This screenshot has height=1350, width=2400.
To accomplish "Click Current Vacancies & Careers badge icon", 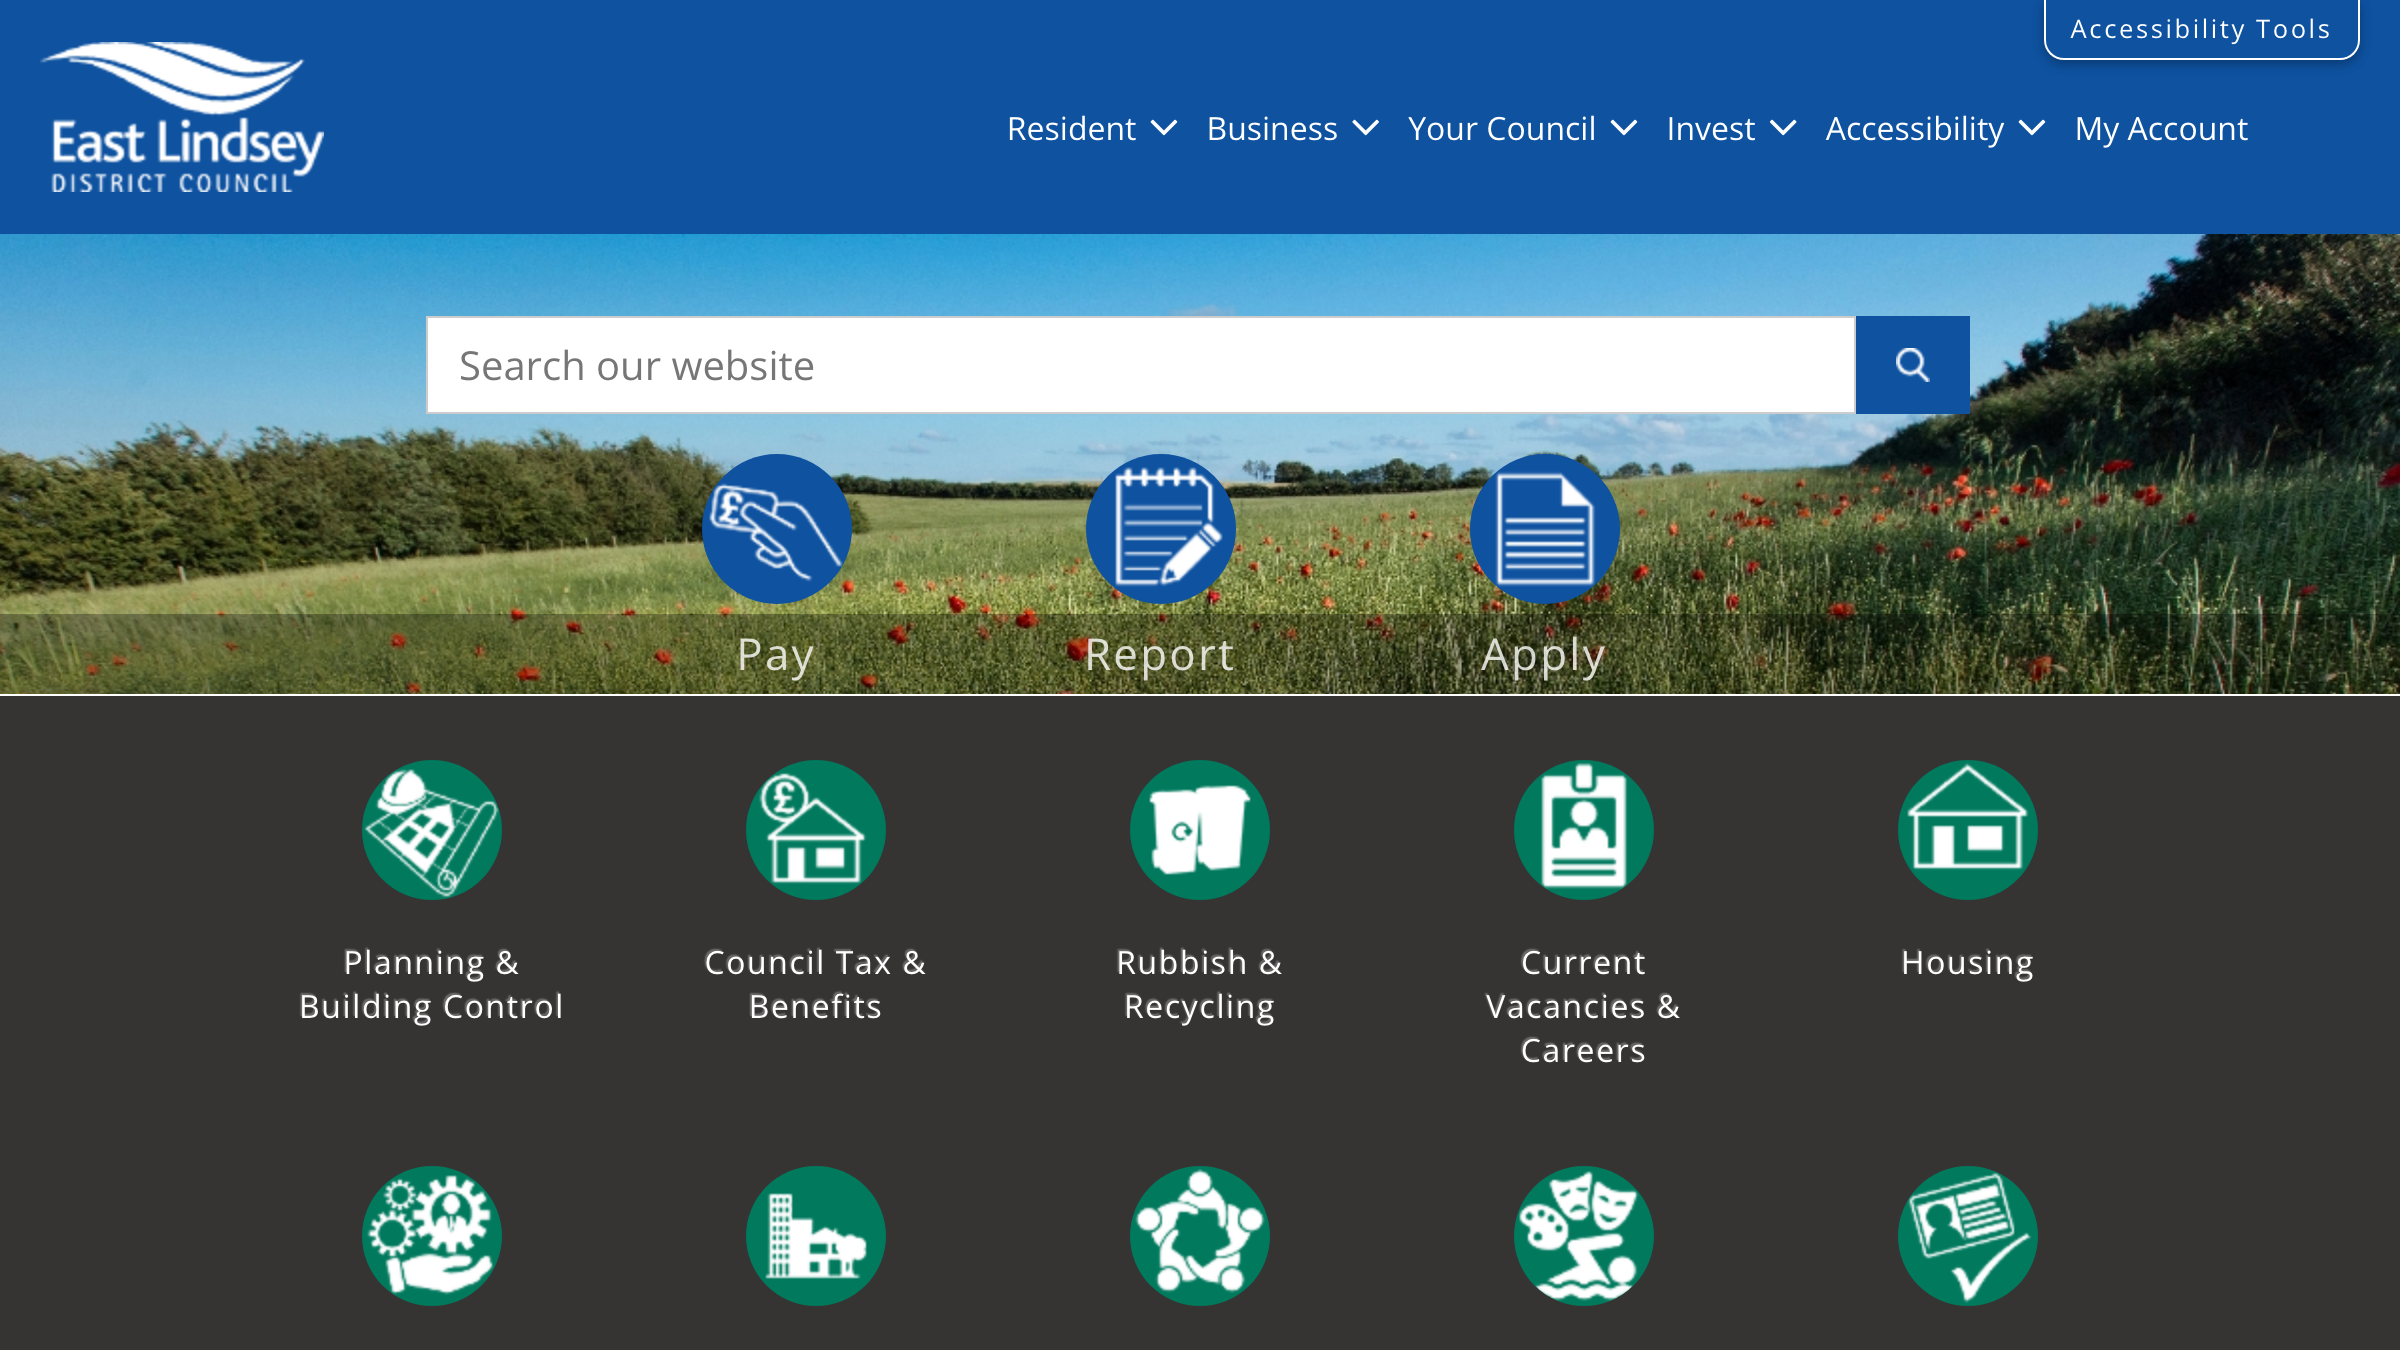I will coord(1583,830).
